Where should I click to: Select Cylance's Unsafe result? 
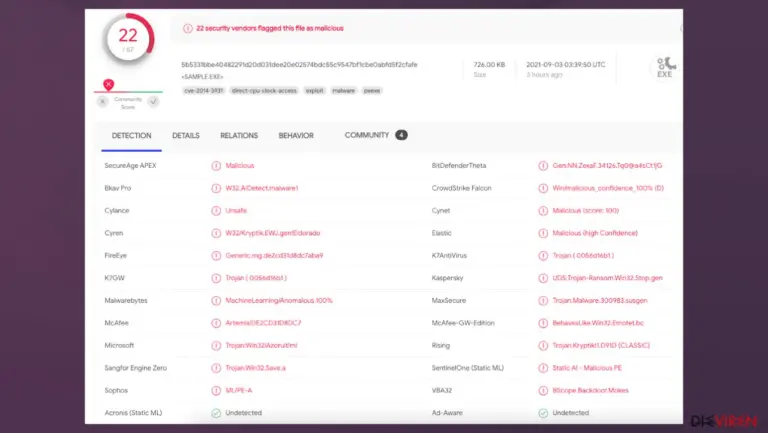click(x=236, y=211)
